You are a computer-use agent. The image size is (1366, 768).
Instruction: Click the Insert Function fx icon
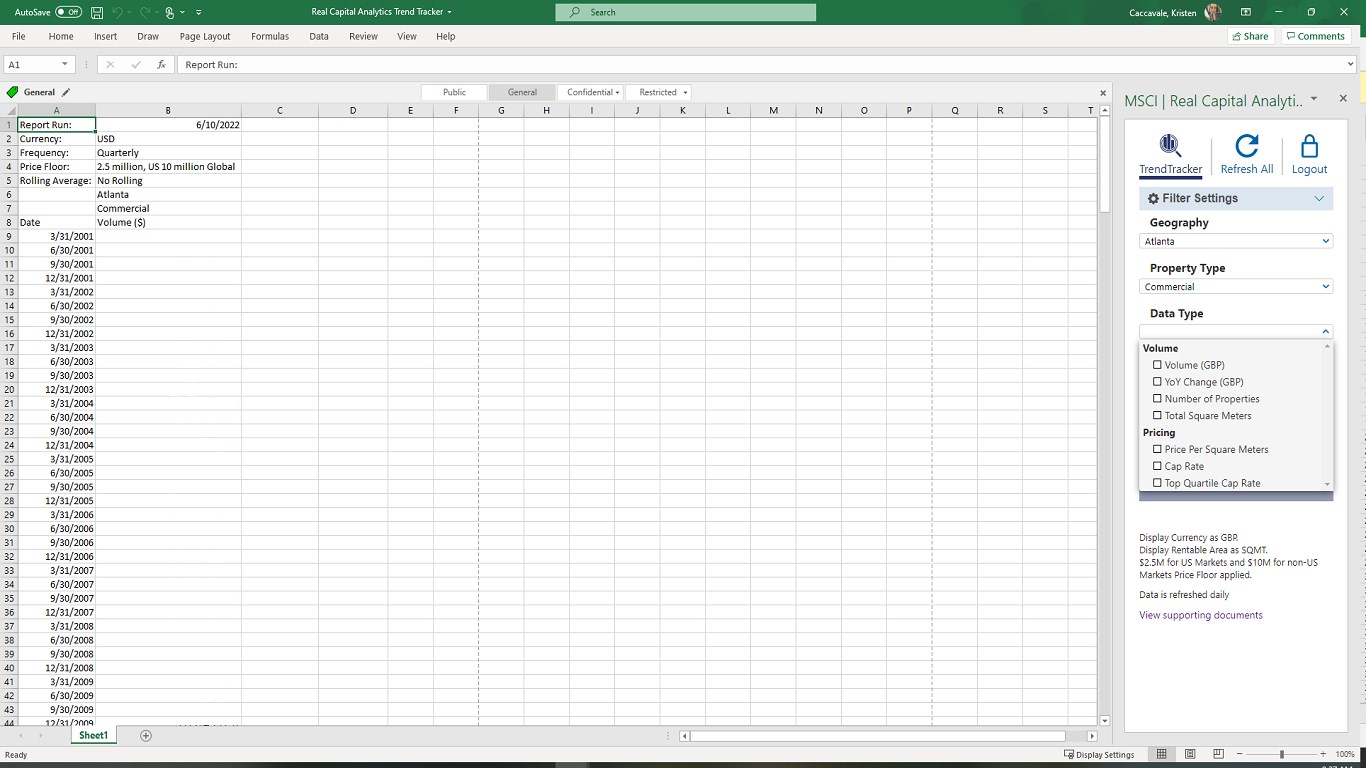[161, 64]
